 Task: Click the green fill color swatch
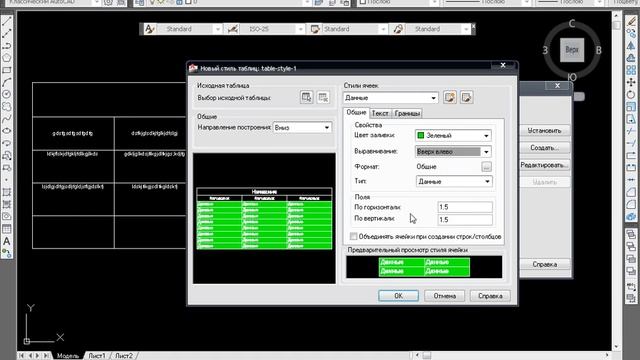click(421, 136)
